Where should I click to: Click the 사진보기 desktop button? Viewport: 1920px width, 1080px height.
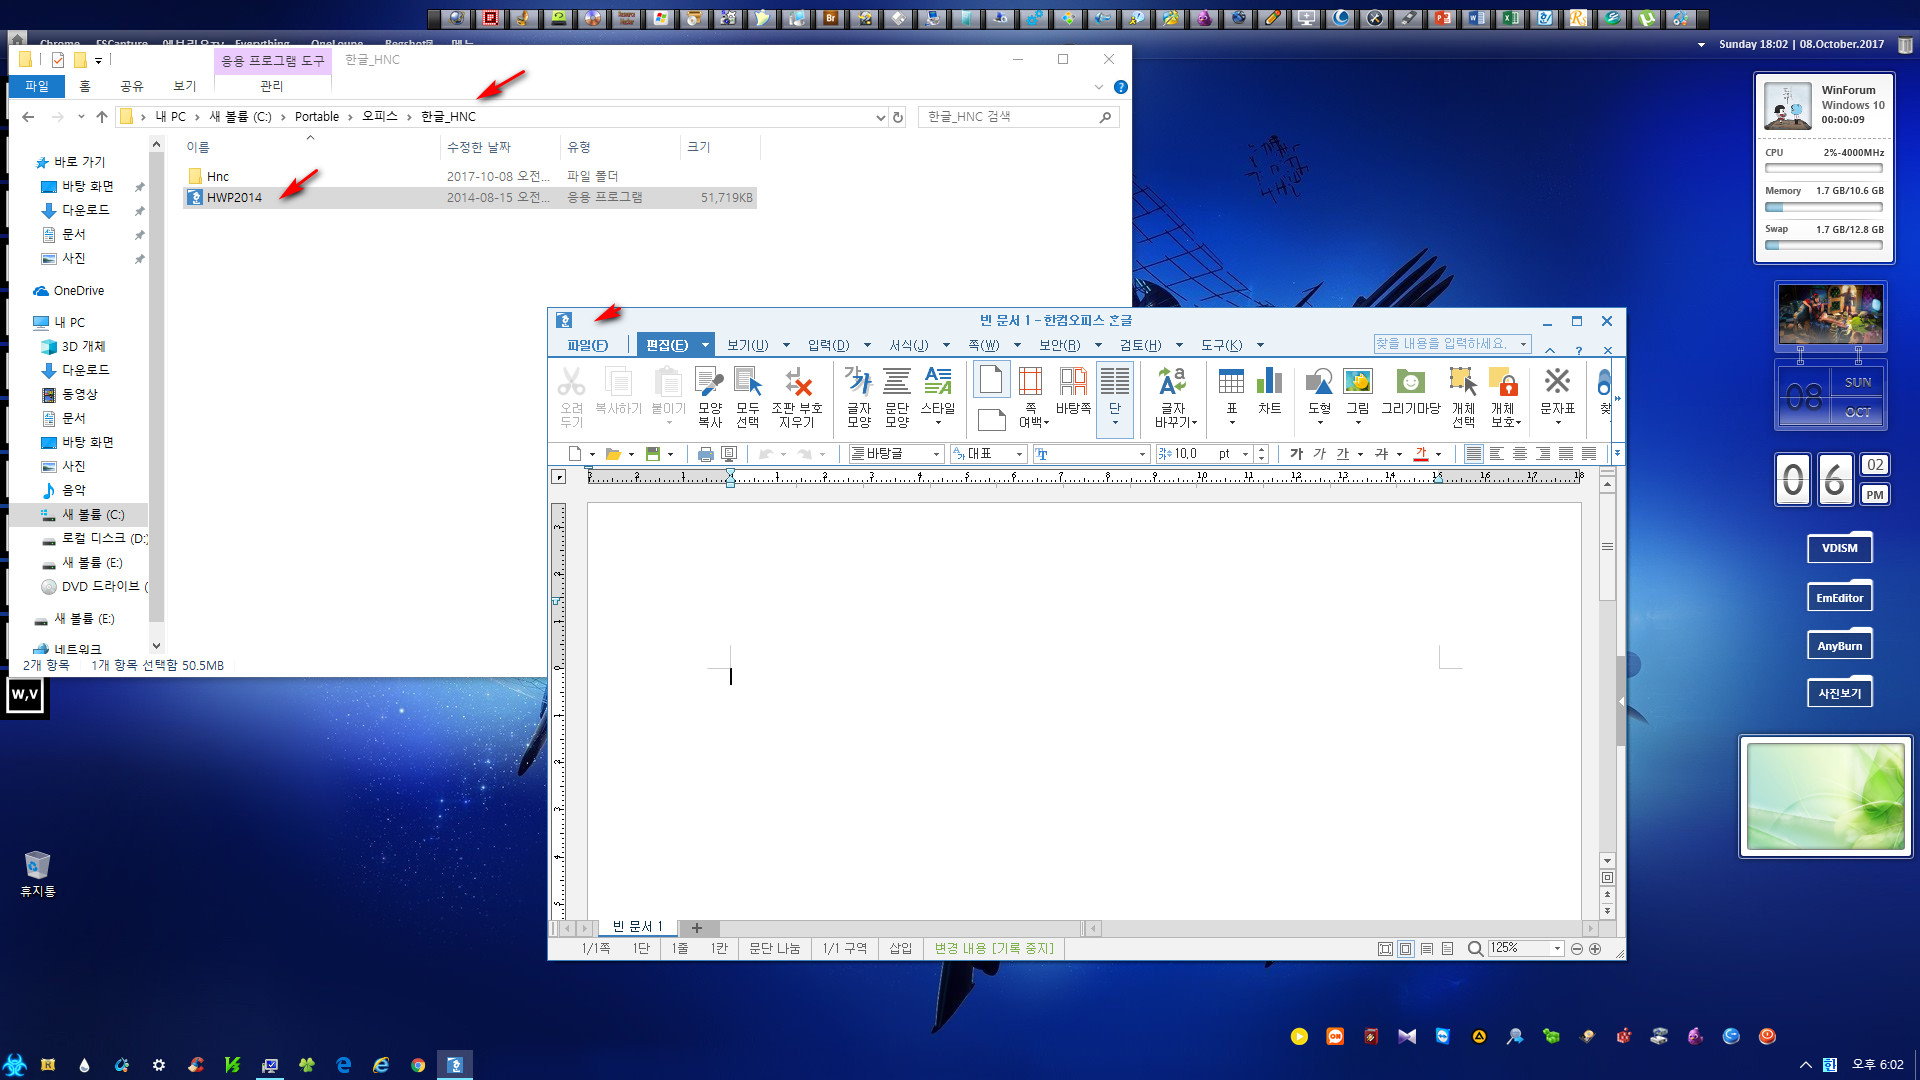1839,693
